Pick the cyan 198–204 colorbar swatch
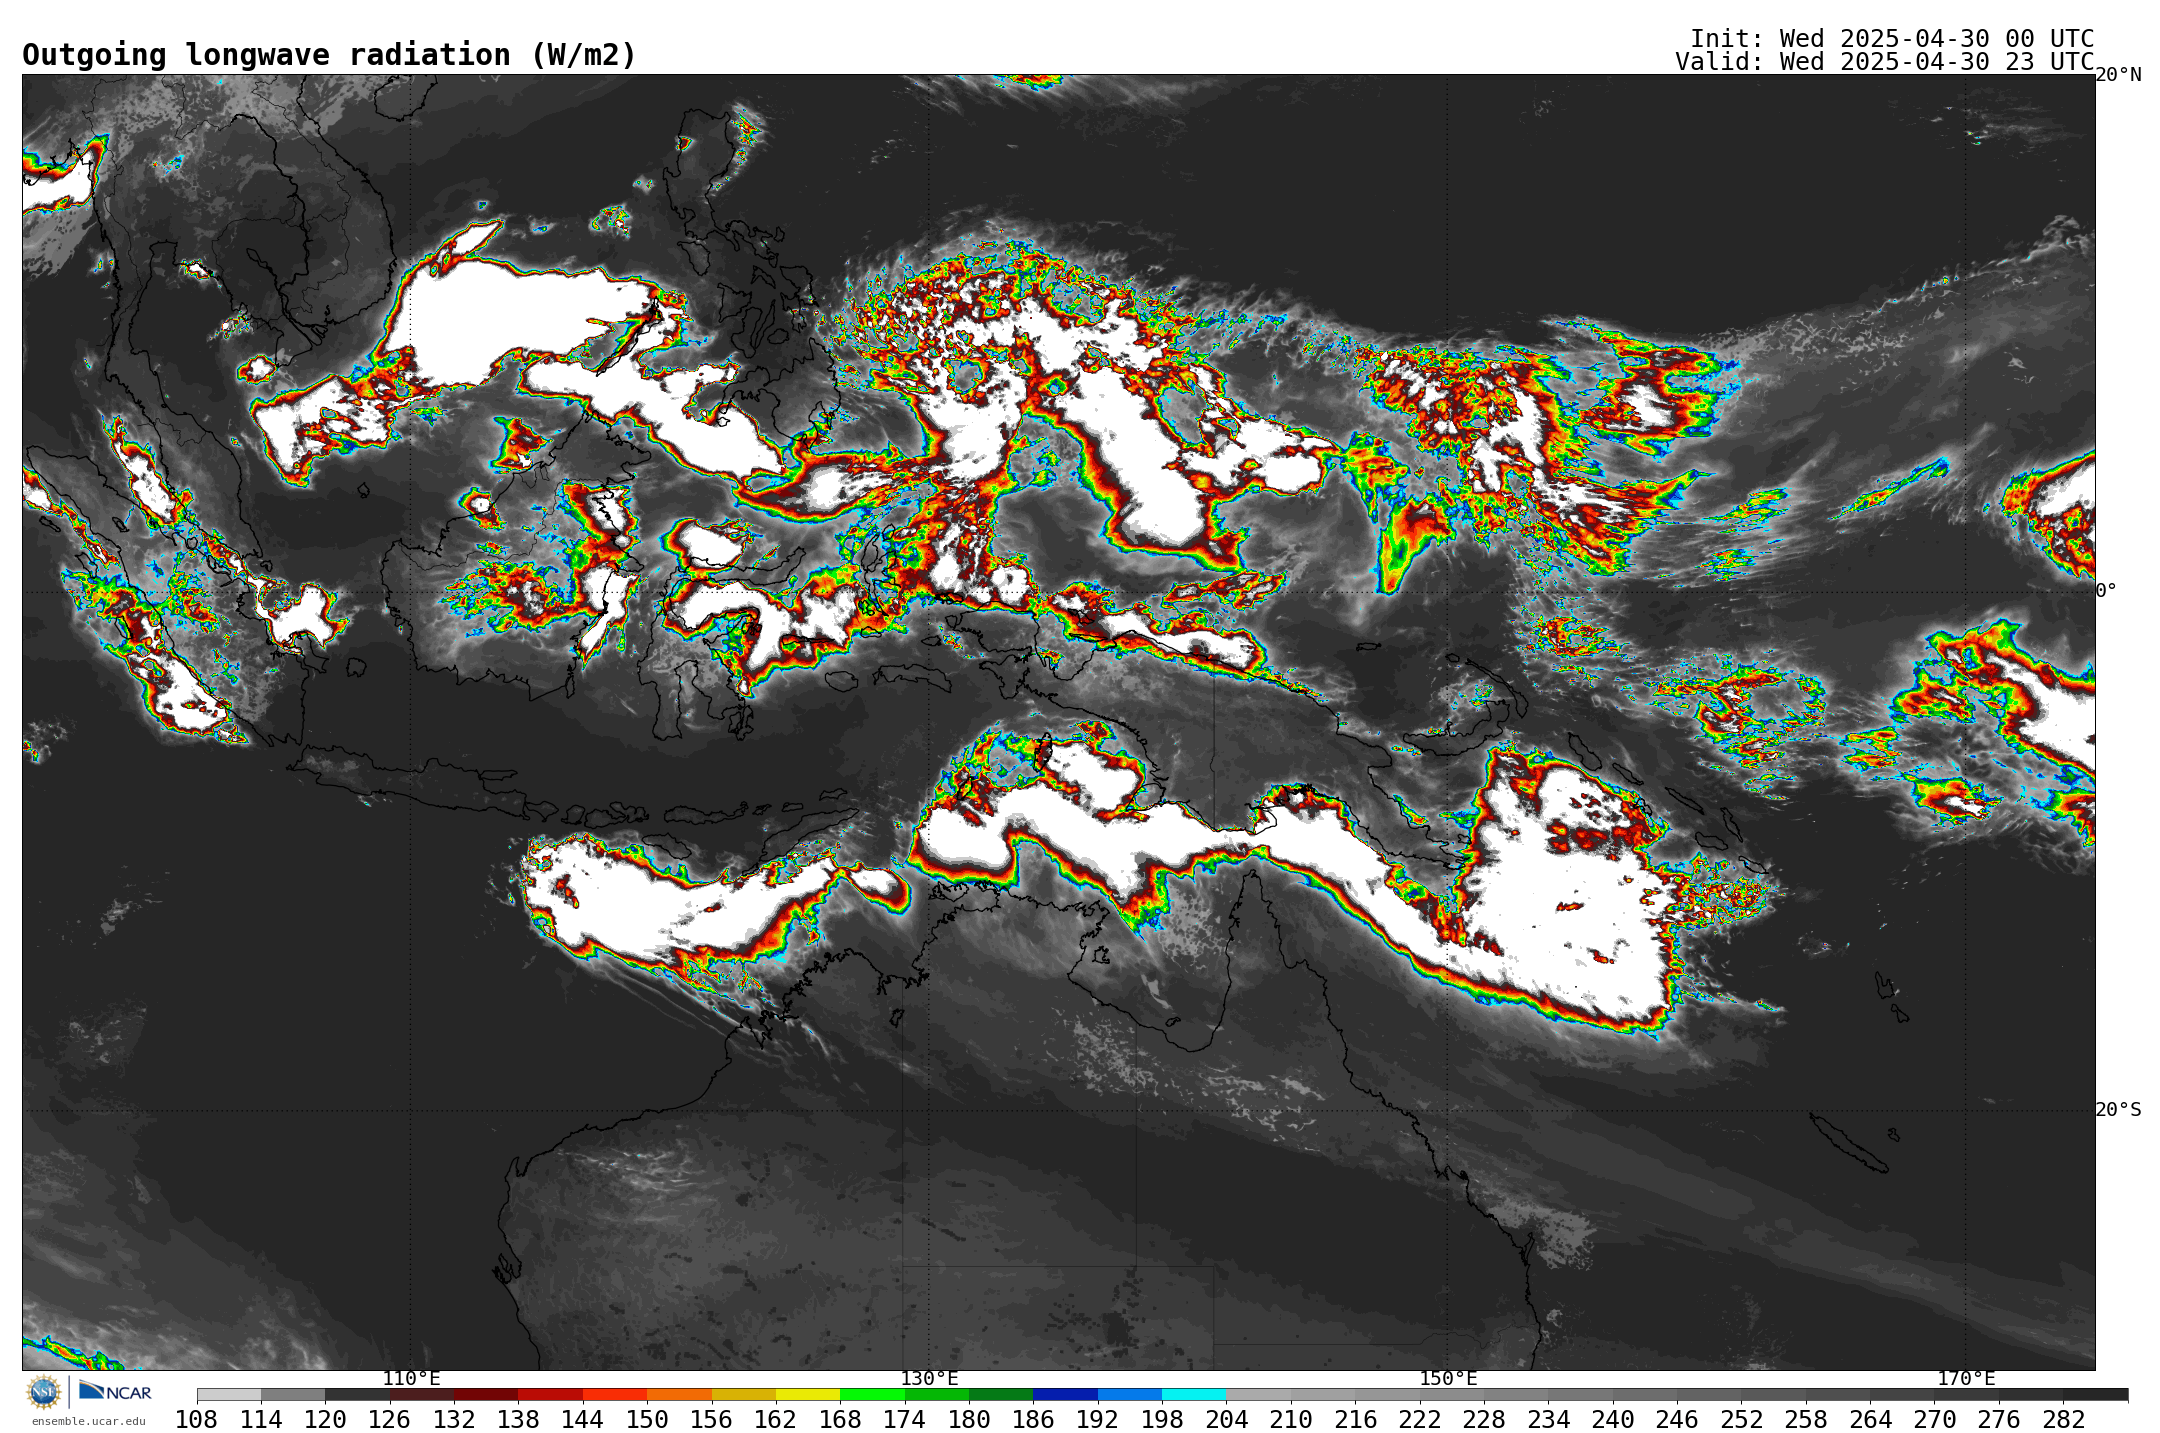Viewport: 2160px width, 1433px height. coord(1194,1394)
